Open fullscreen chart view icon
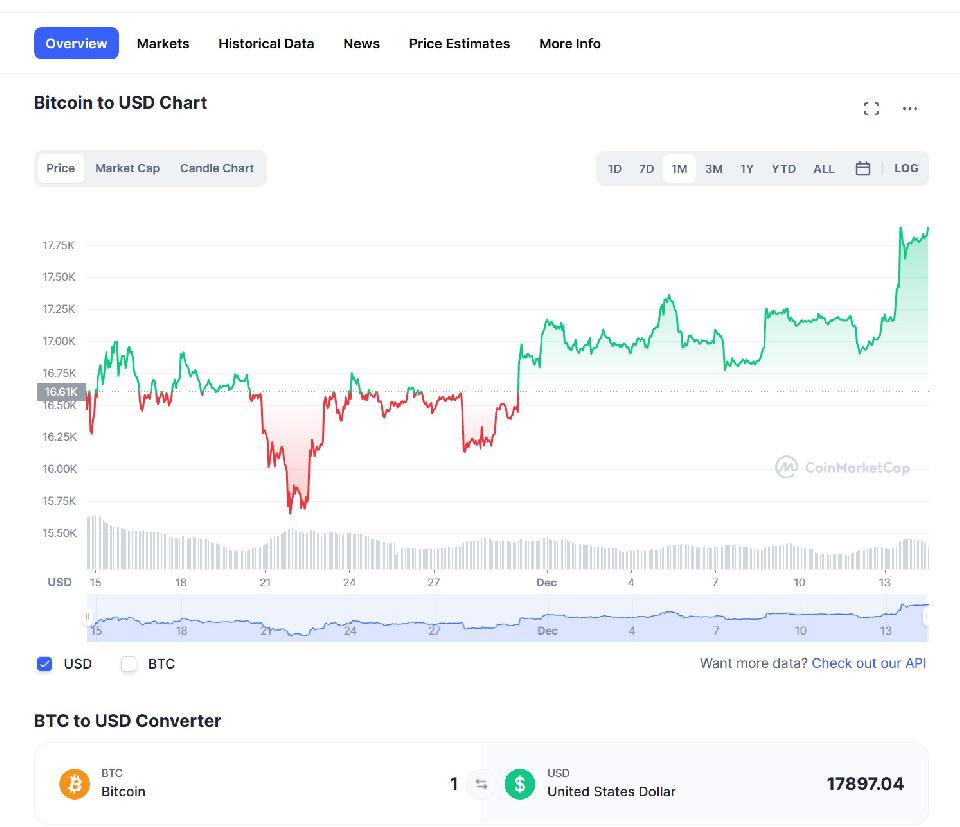 point(871,109)
